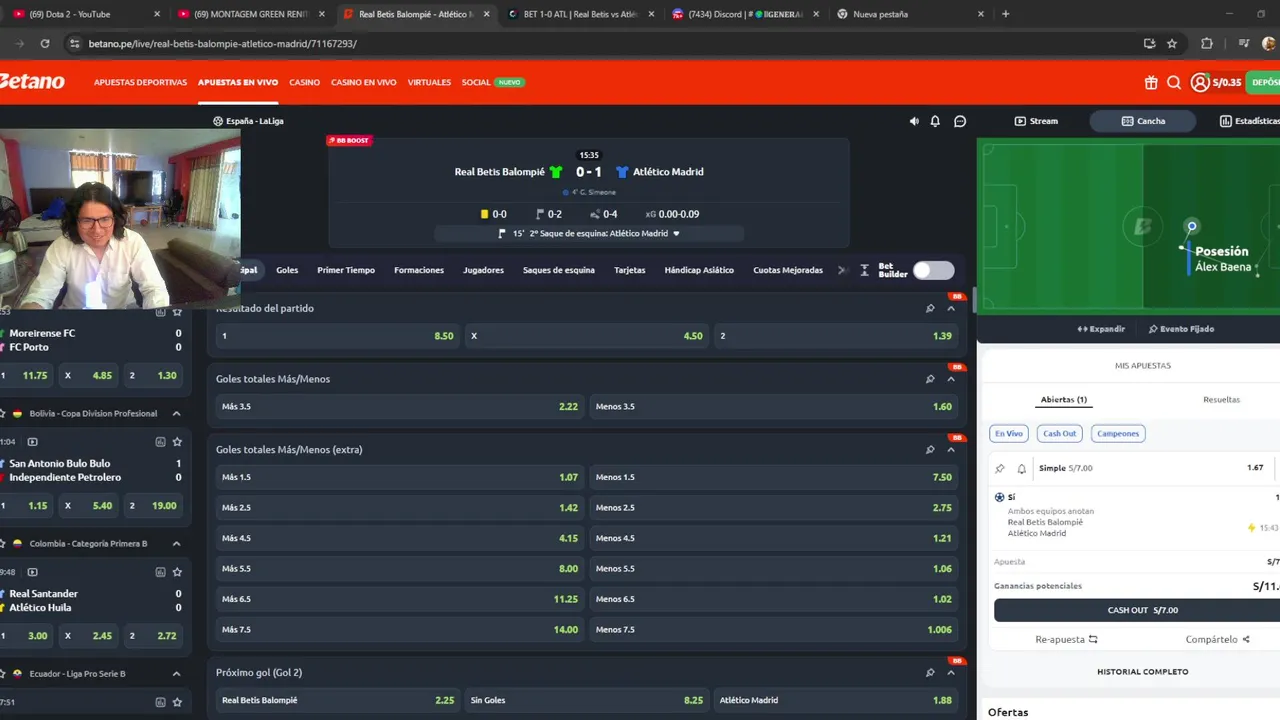Click Evento Fijado below the pitch

[1181, 329]
